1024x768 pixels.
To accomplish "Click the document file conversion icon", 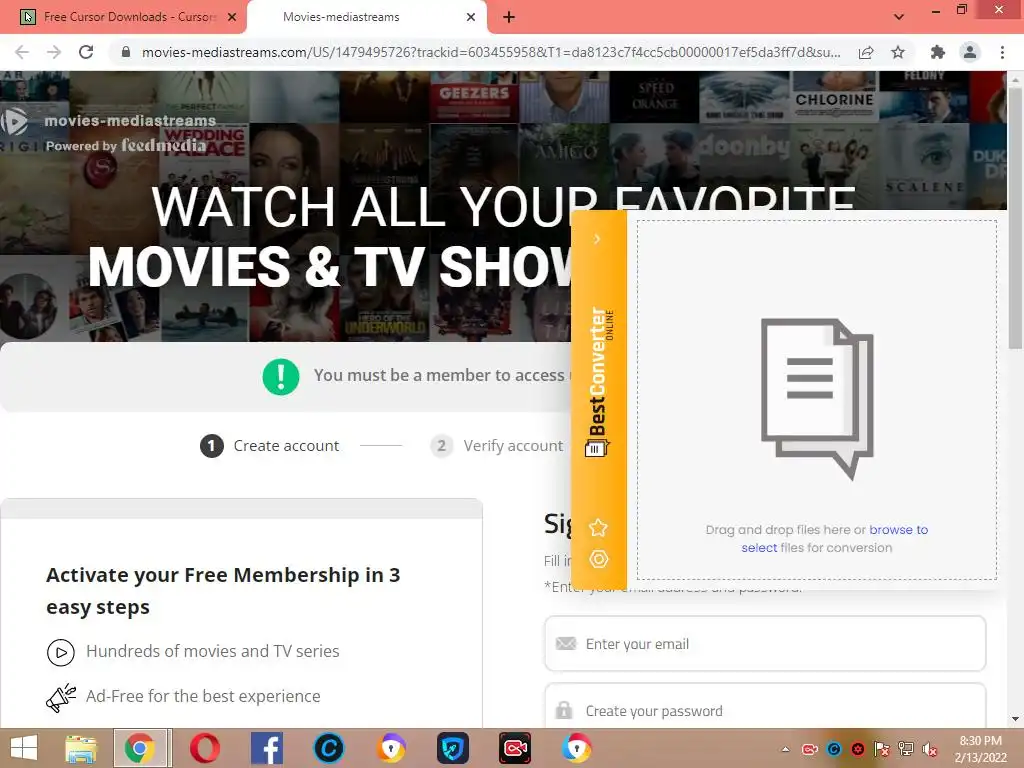I will click(x=817, y=398).
